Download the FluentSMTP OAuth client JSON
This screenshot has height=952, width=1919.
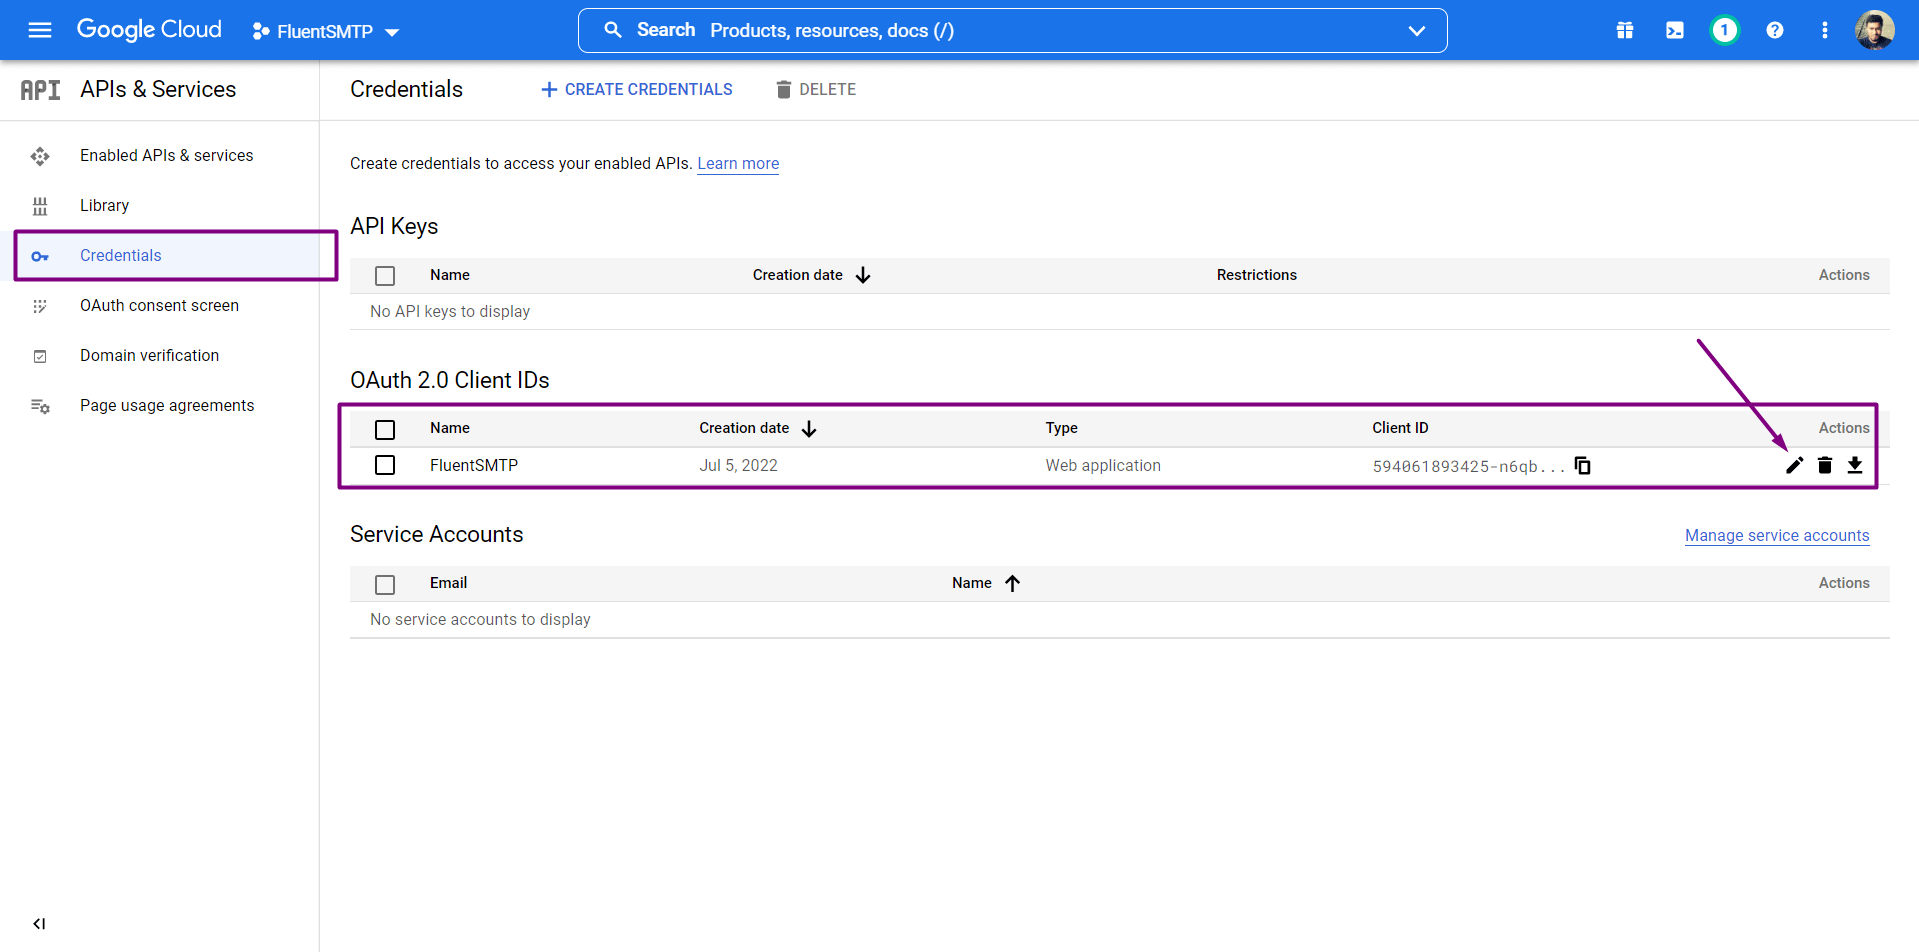[1855, 465]
